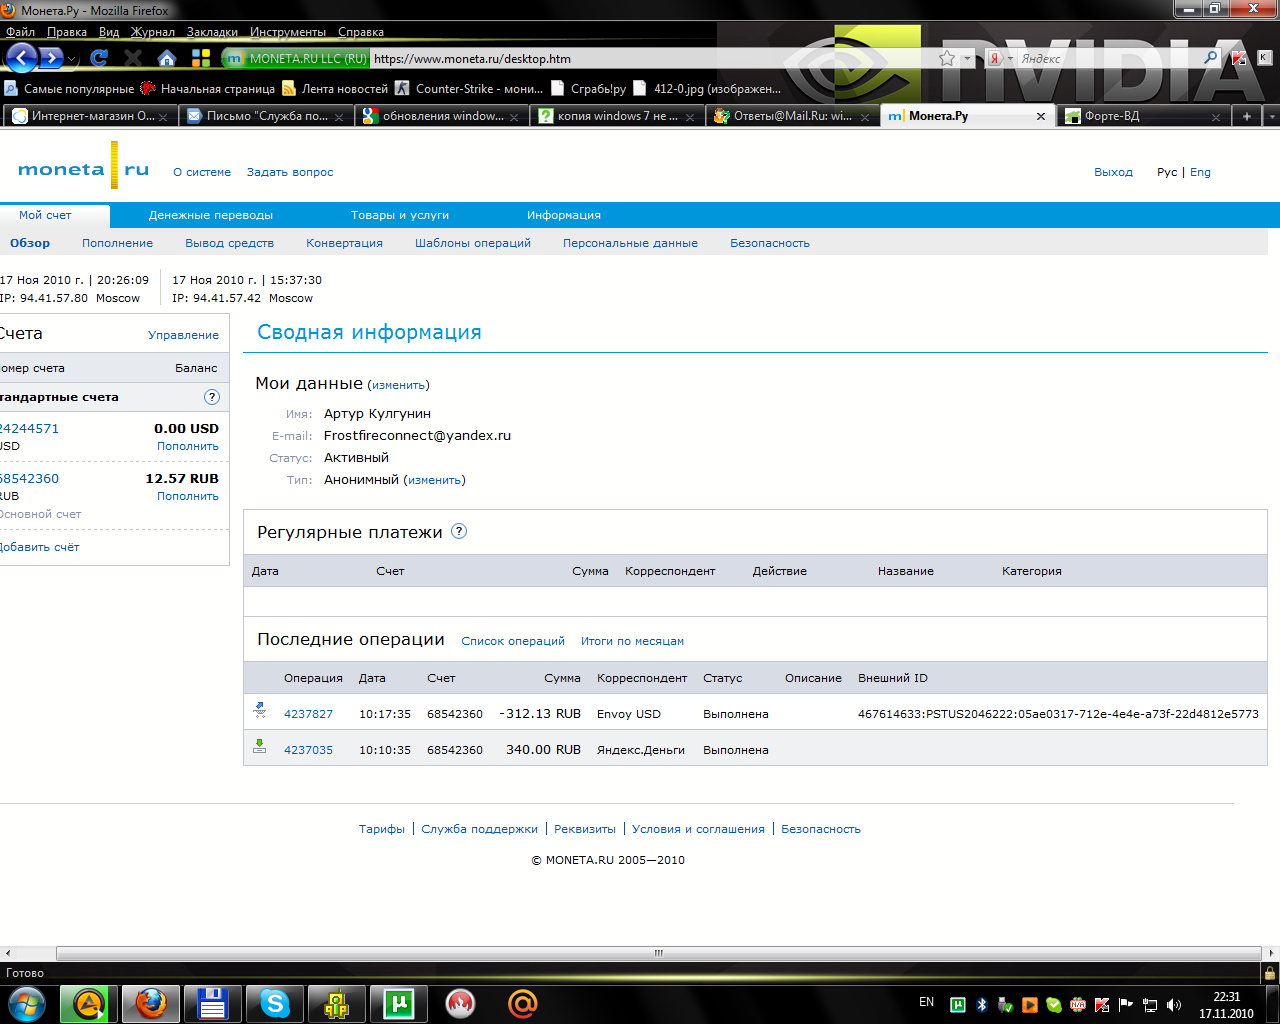Open help icon next to Регулярные платежи
Screen dimensions: 1280x1024
click(459, 531)
